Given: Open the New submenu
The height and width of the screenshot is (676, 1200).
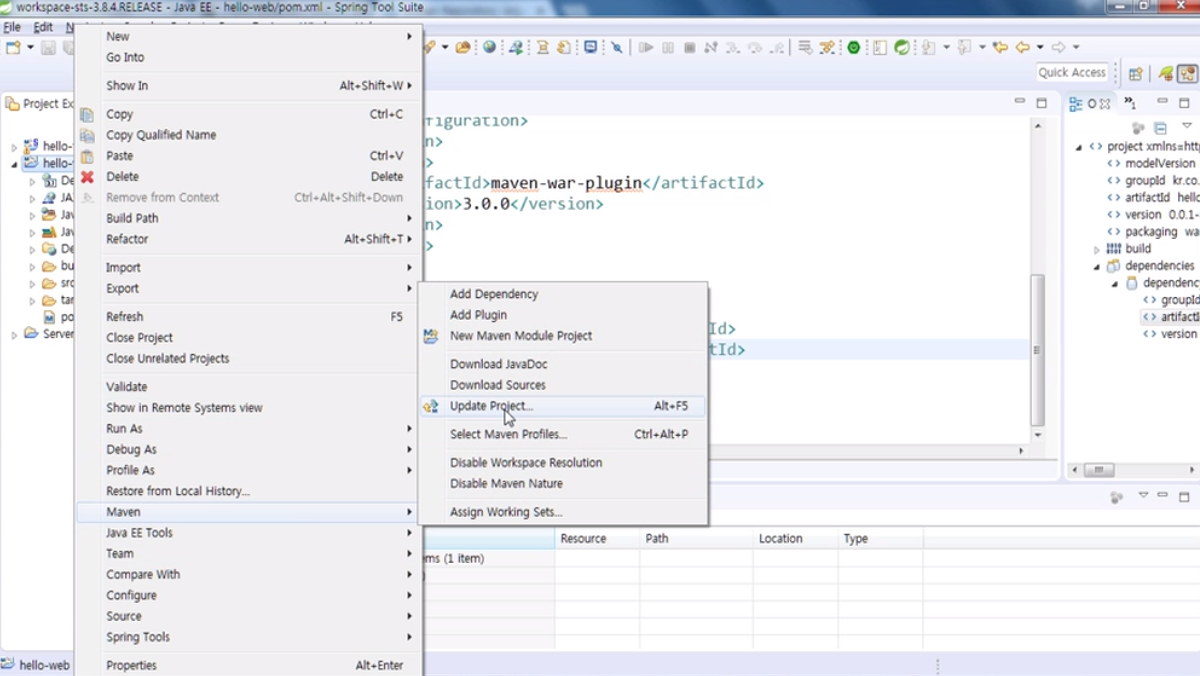Looking at the screenshot, I should pos(250,36).
